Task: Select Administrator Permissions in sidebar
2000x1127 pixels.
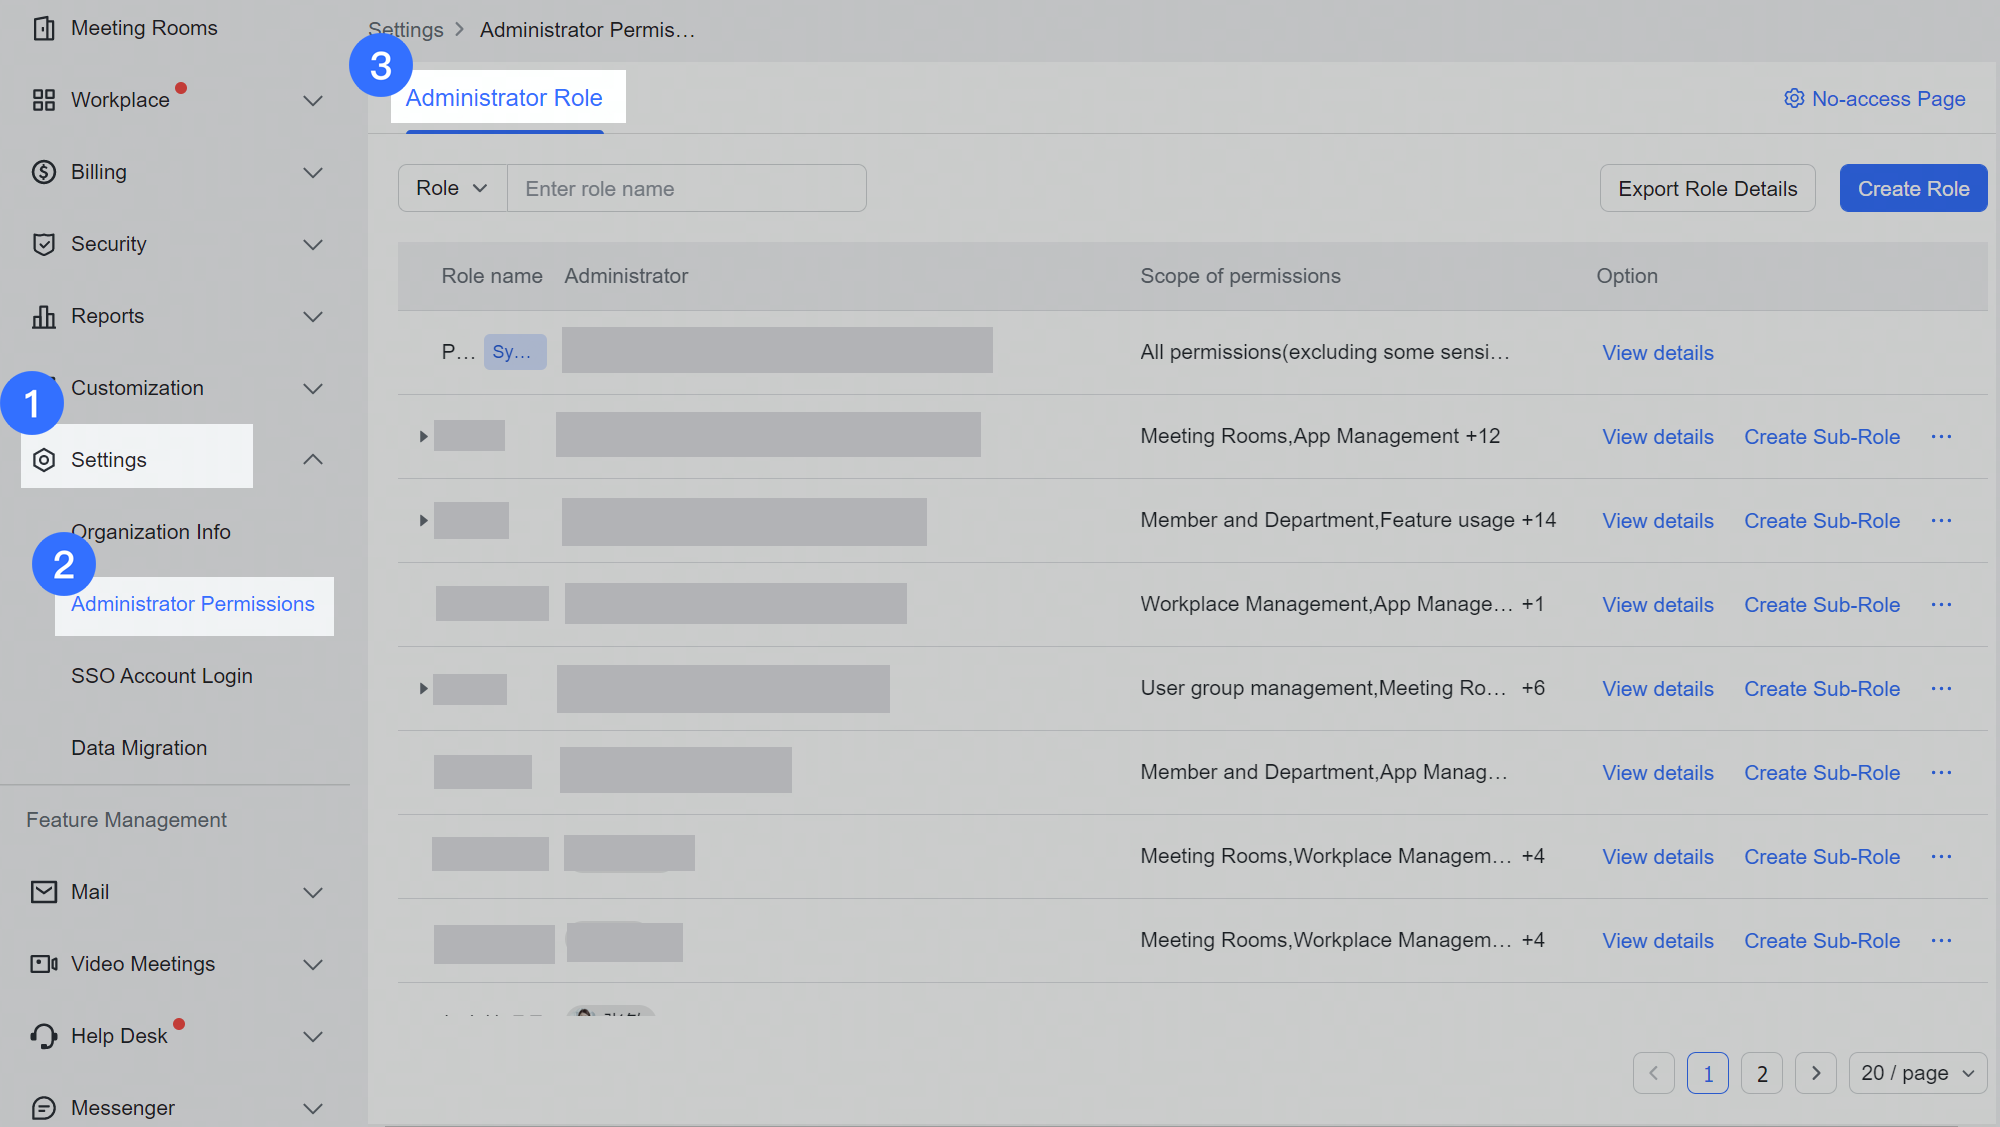Action: click(x=192, y=604)
